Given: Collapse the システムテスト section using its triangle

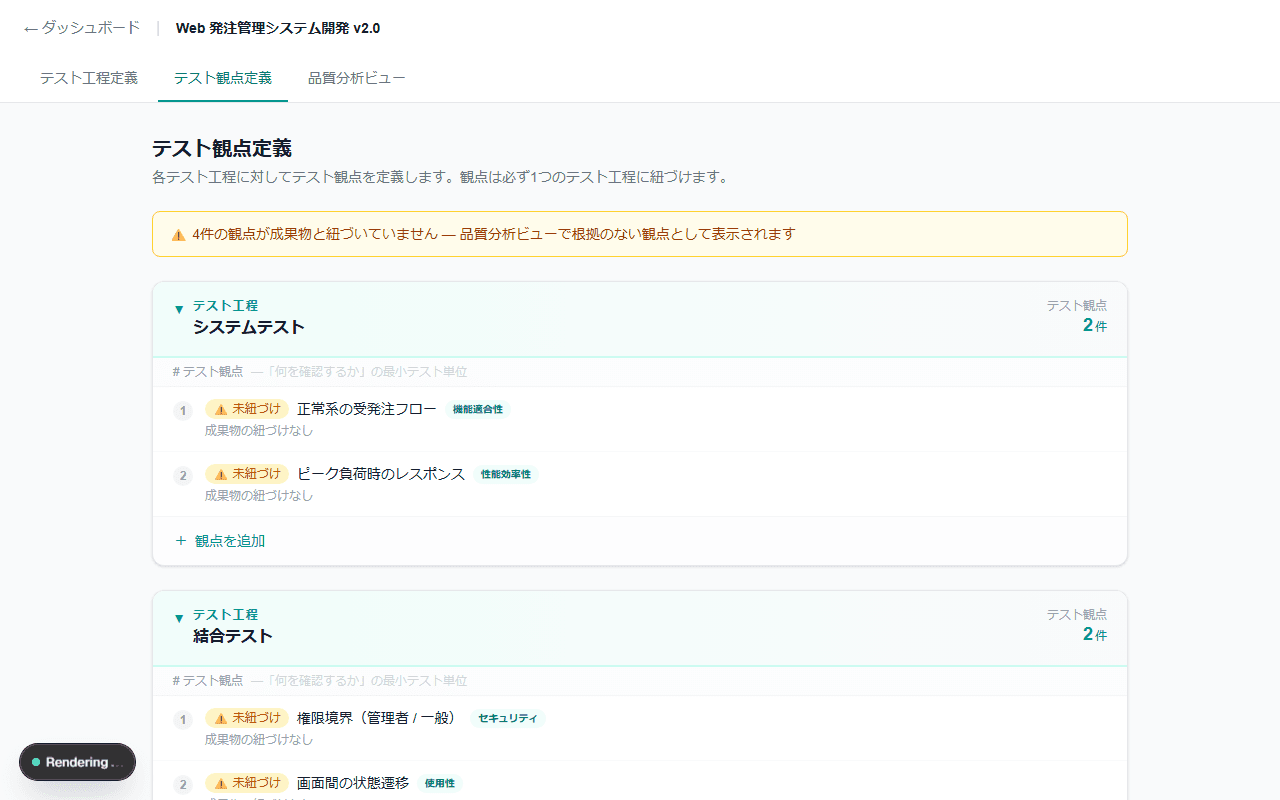Looking at the screenshot, I should click(179, 309).
